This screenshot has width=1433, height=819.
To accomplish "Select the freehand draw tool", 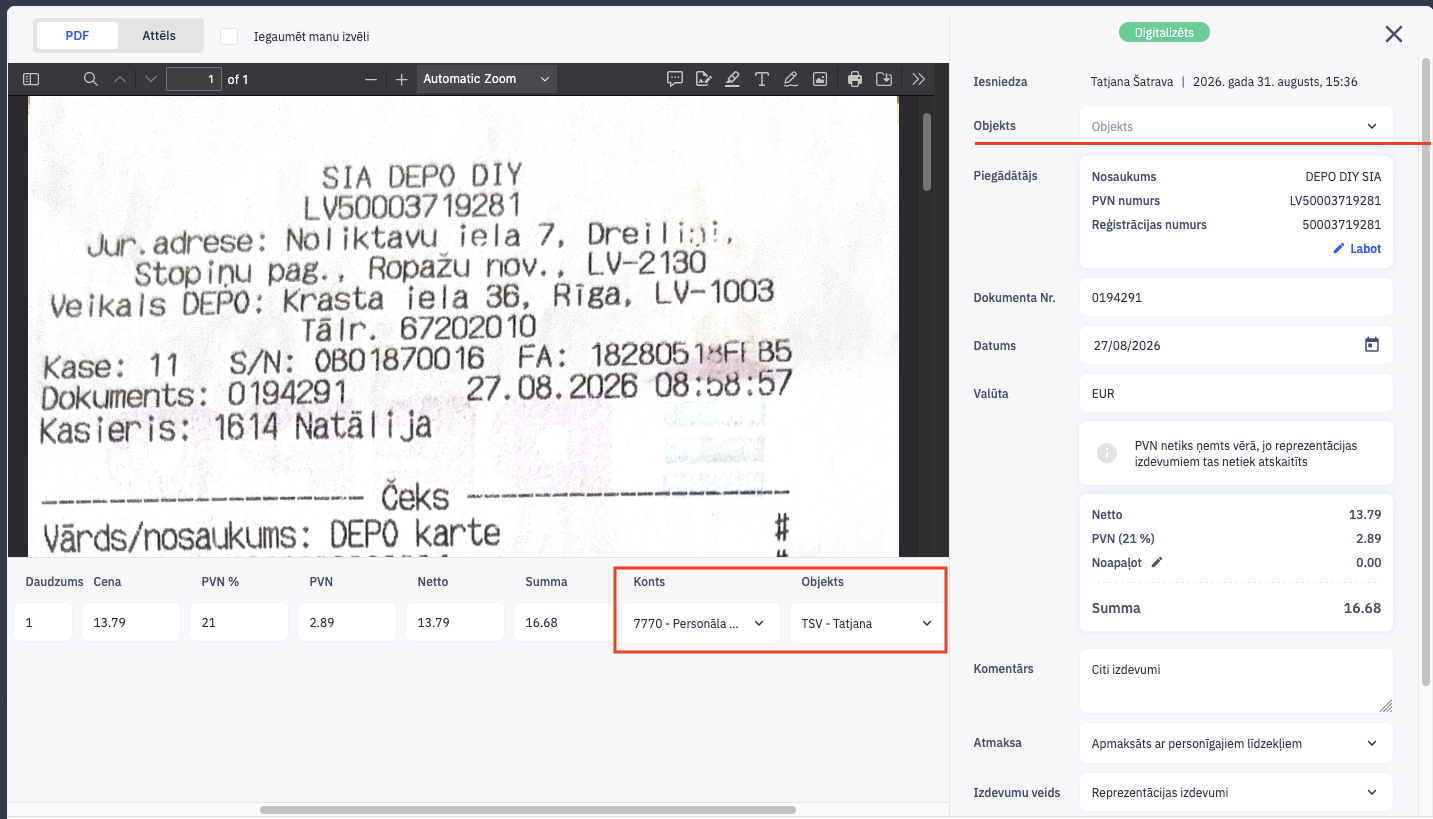I will click(791, 79).
